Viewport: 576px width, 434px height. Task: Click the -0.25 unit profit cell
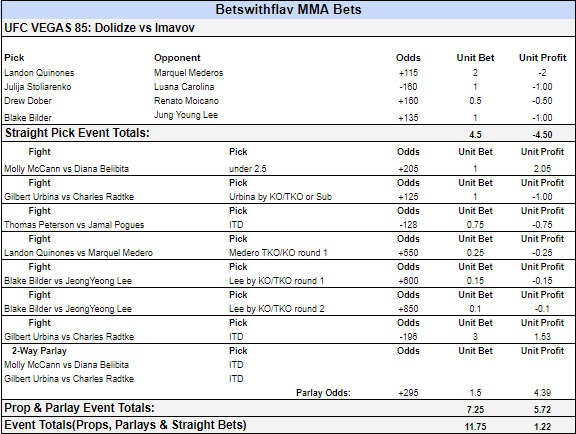coord(542,253)
